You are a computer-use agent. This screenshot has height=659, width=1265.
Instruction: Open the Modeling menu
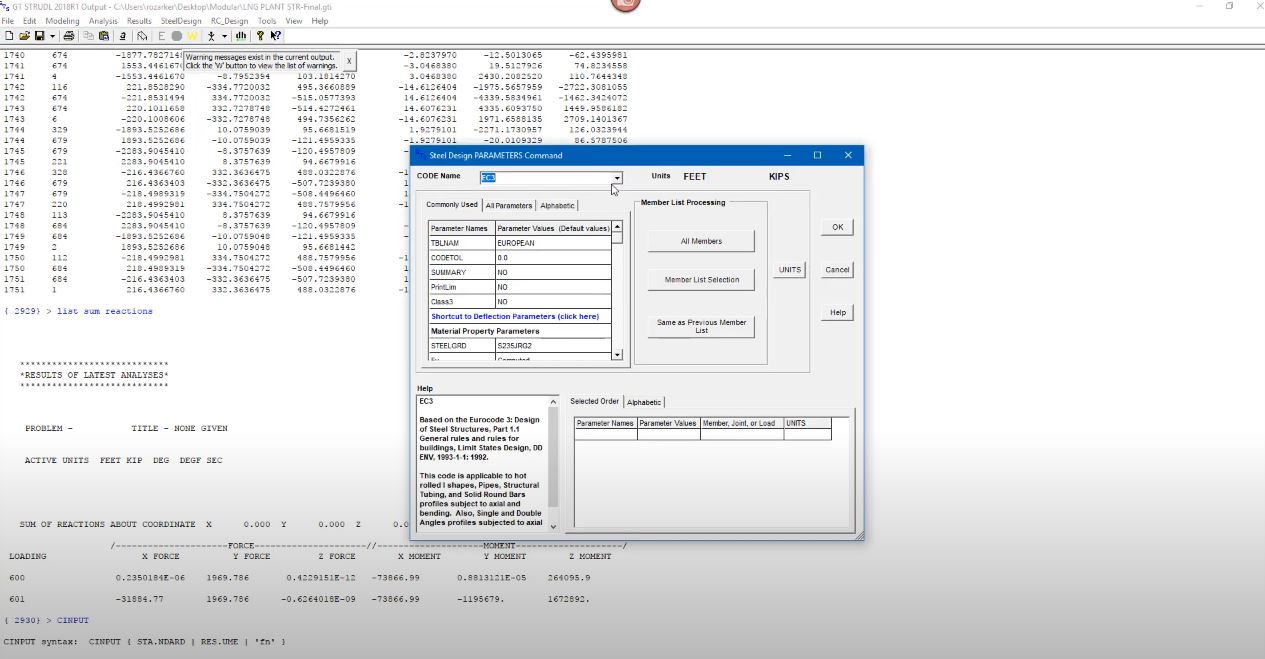tap(62, 20)
